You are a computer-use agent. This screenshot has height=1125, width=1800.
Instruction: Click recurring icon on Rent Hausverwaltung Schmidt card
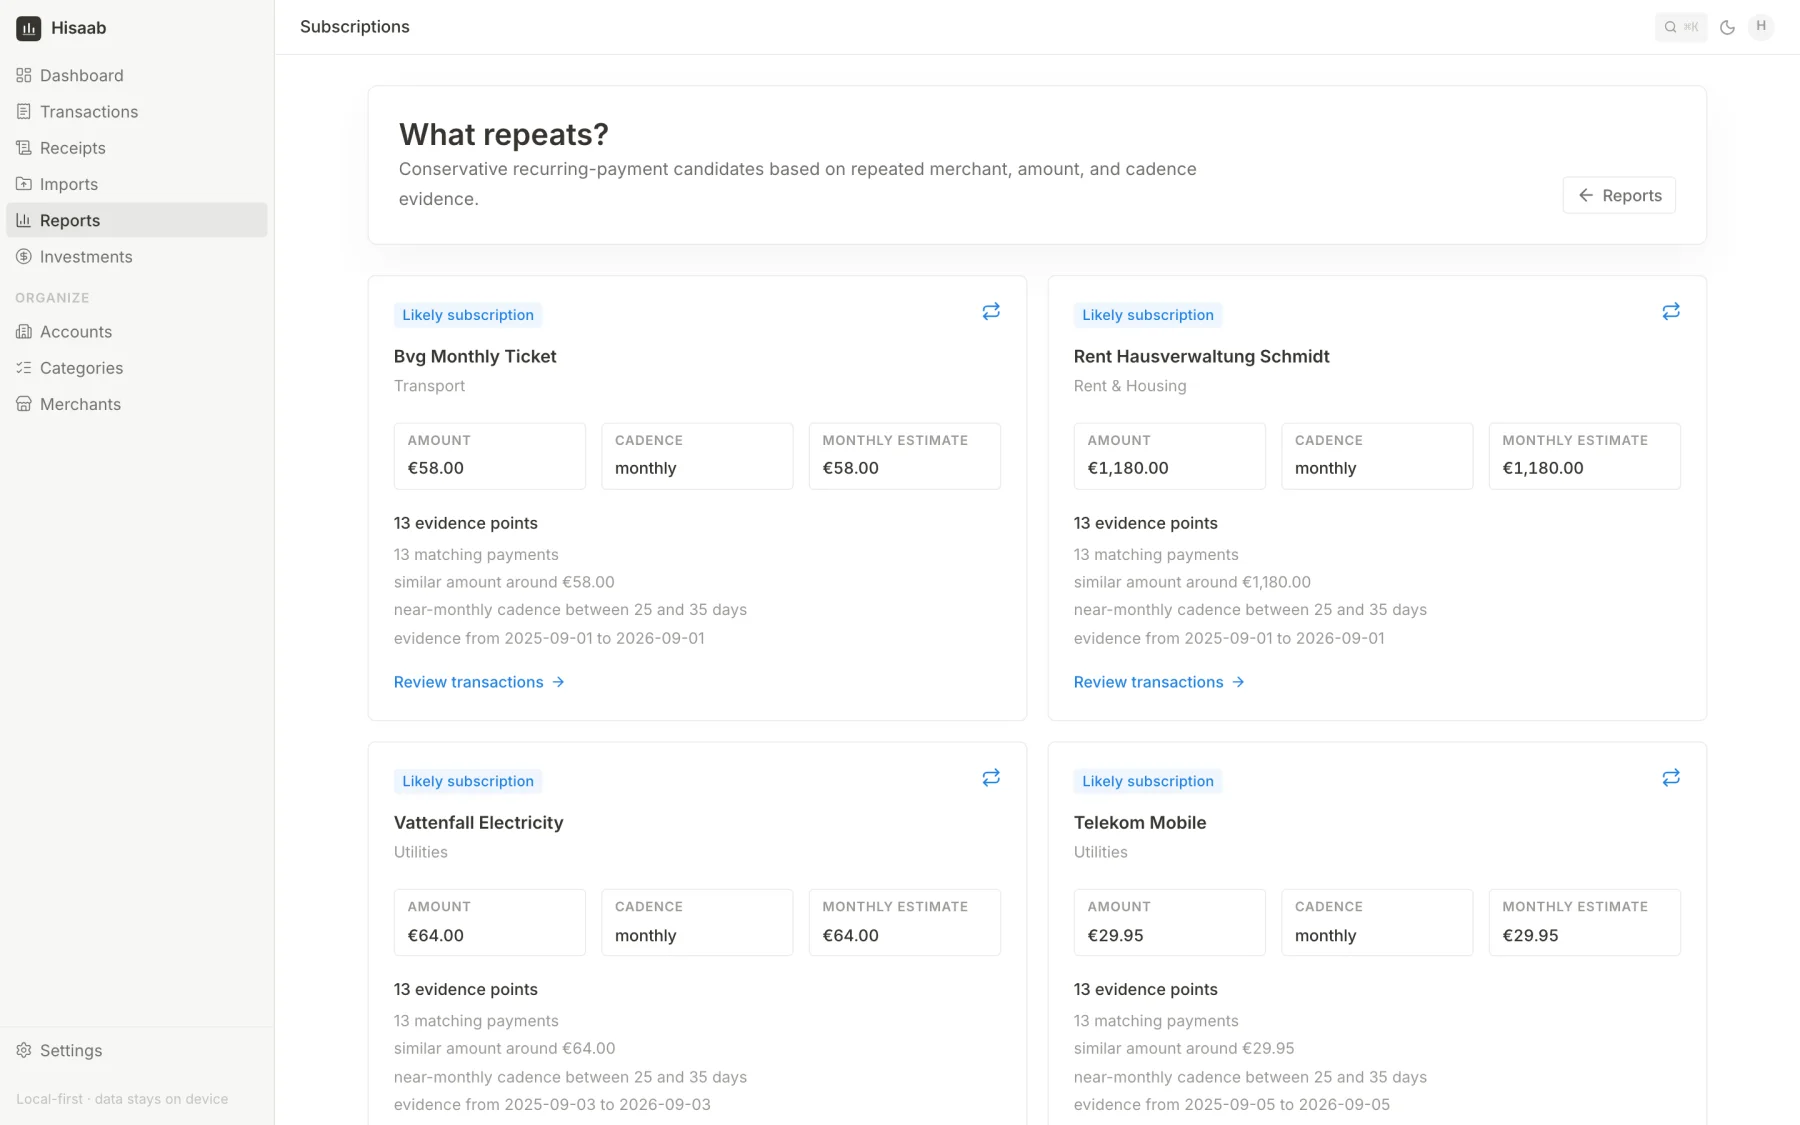(x=1671, y=312)
